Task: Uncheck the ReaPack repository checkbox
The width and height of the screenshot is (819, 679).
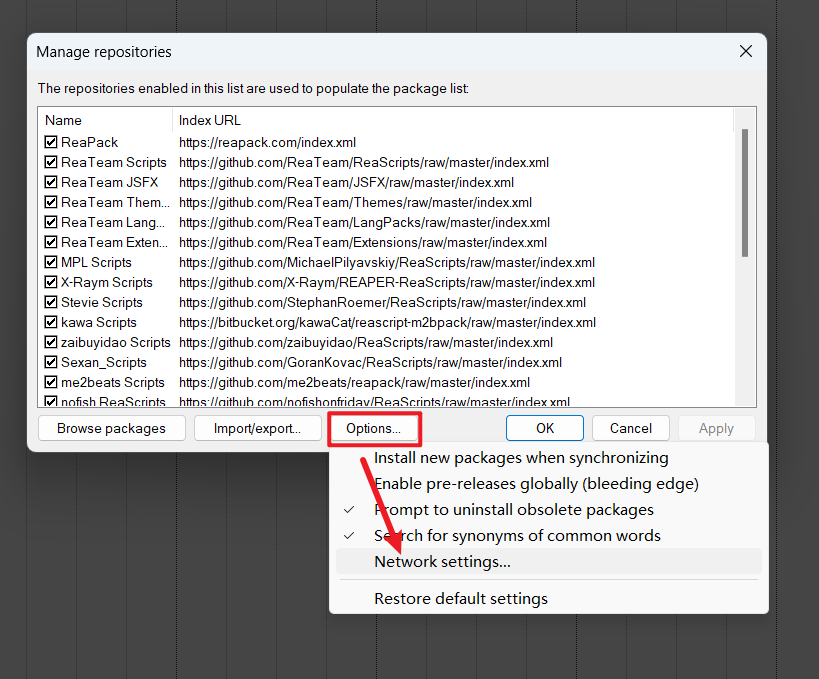Action: [x=51, y=142]
